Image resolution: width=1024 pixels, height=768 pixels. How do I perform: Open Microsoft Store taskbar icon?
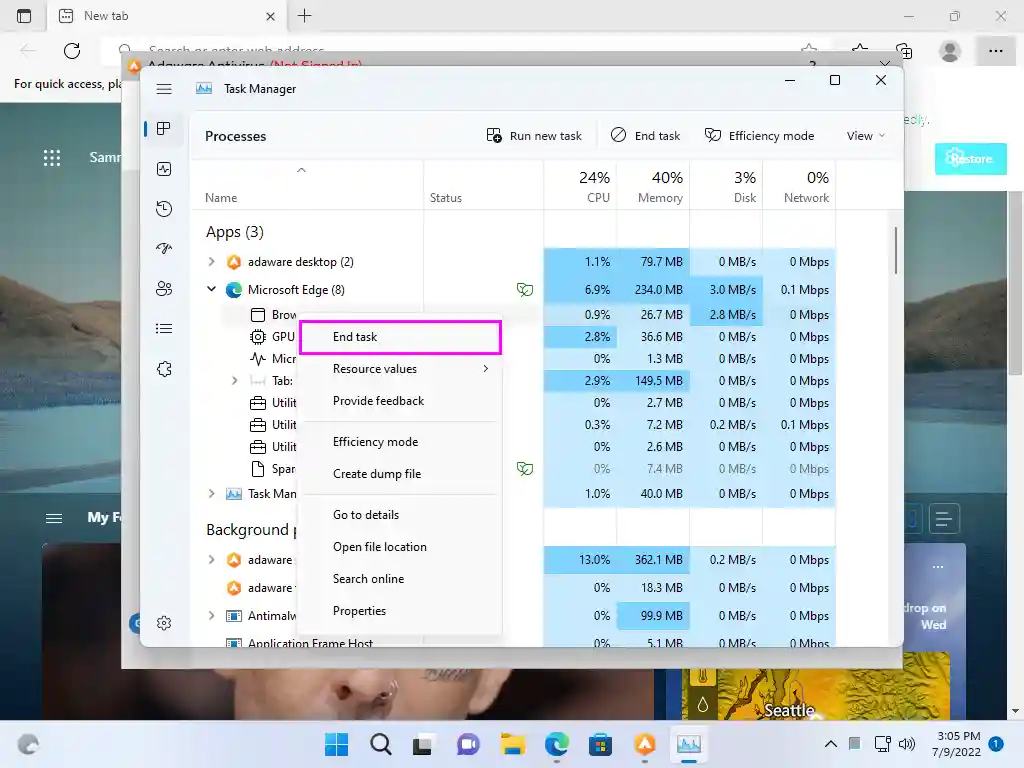tap(600, 744)
